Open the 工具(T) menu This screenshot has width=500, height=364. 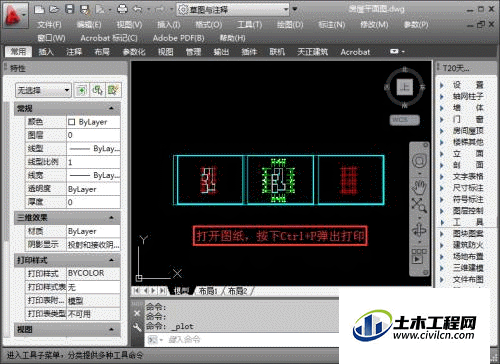[250, 25]
